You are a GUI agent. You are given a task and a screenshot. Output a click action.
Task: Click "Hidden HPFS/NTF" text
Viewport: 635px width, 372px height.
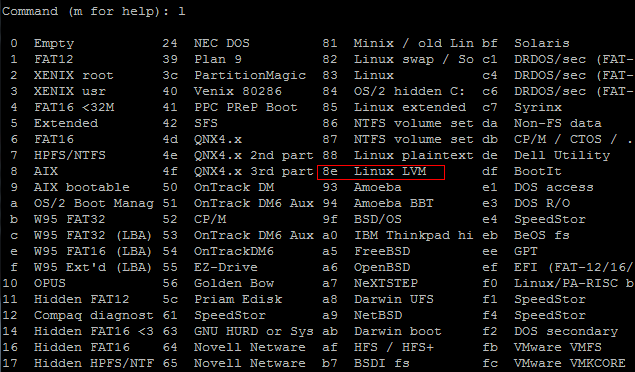[x=94, y=363]
